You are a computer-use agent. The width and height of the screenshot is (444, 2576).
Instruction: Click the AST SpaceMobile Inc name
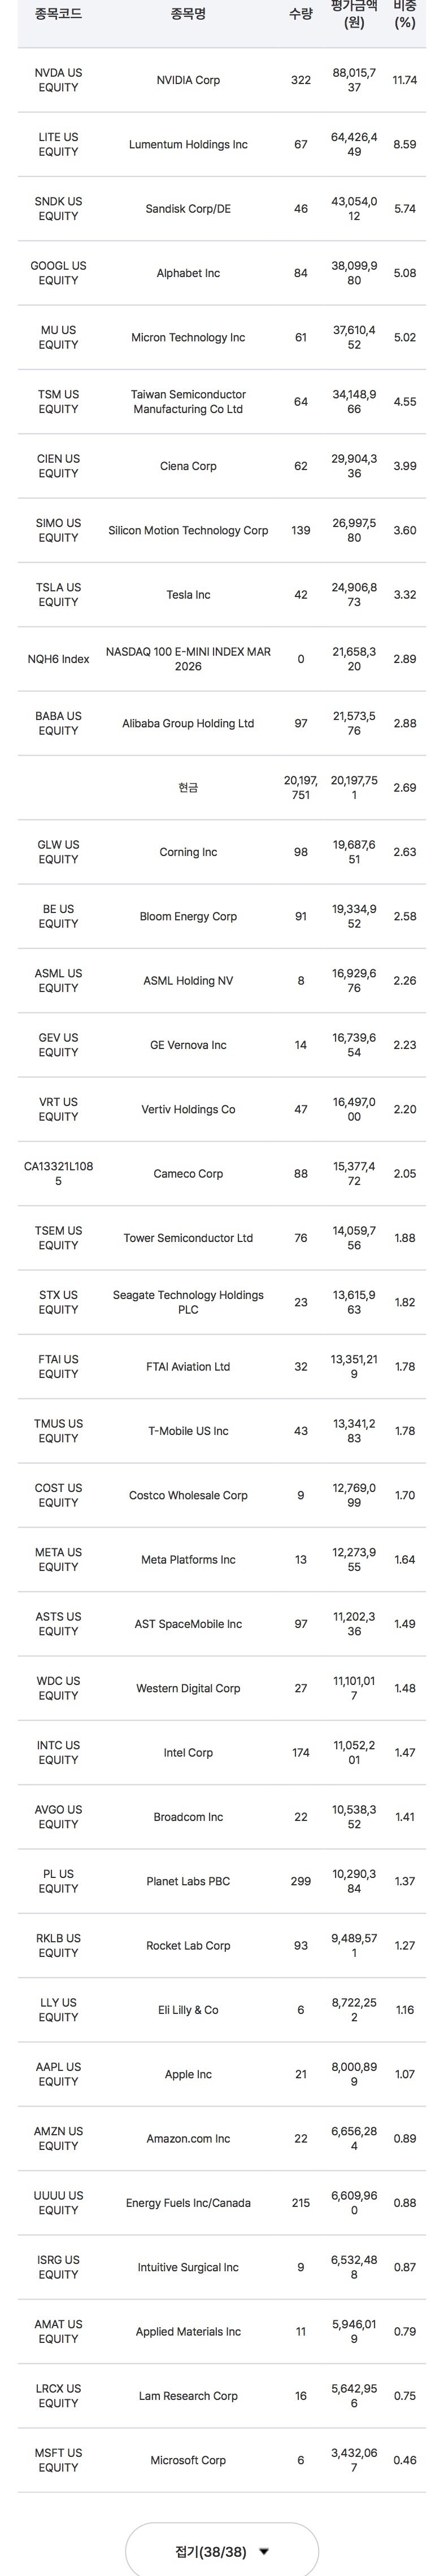[188, 1624]
